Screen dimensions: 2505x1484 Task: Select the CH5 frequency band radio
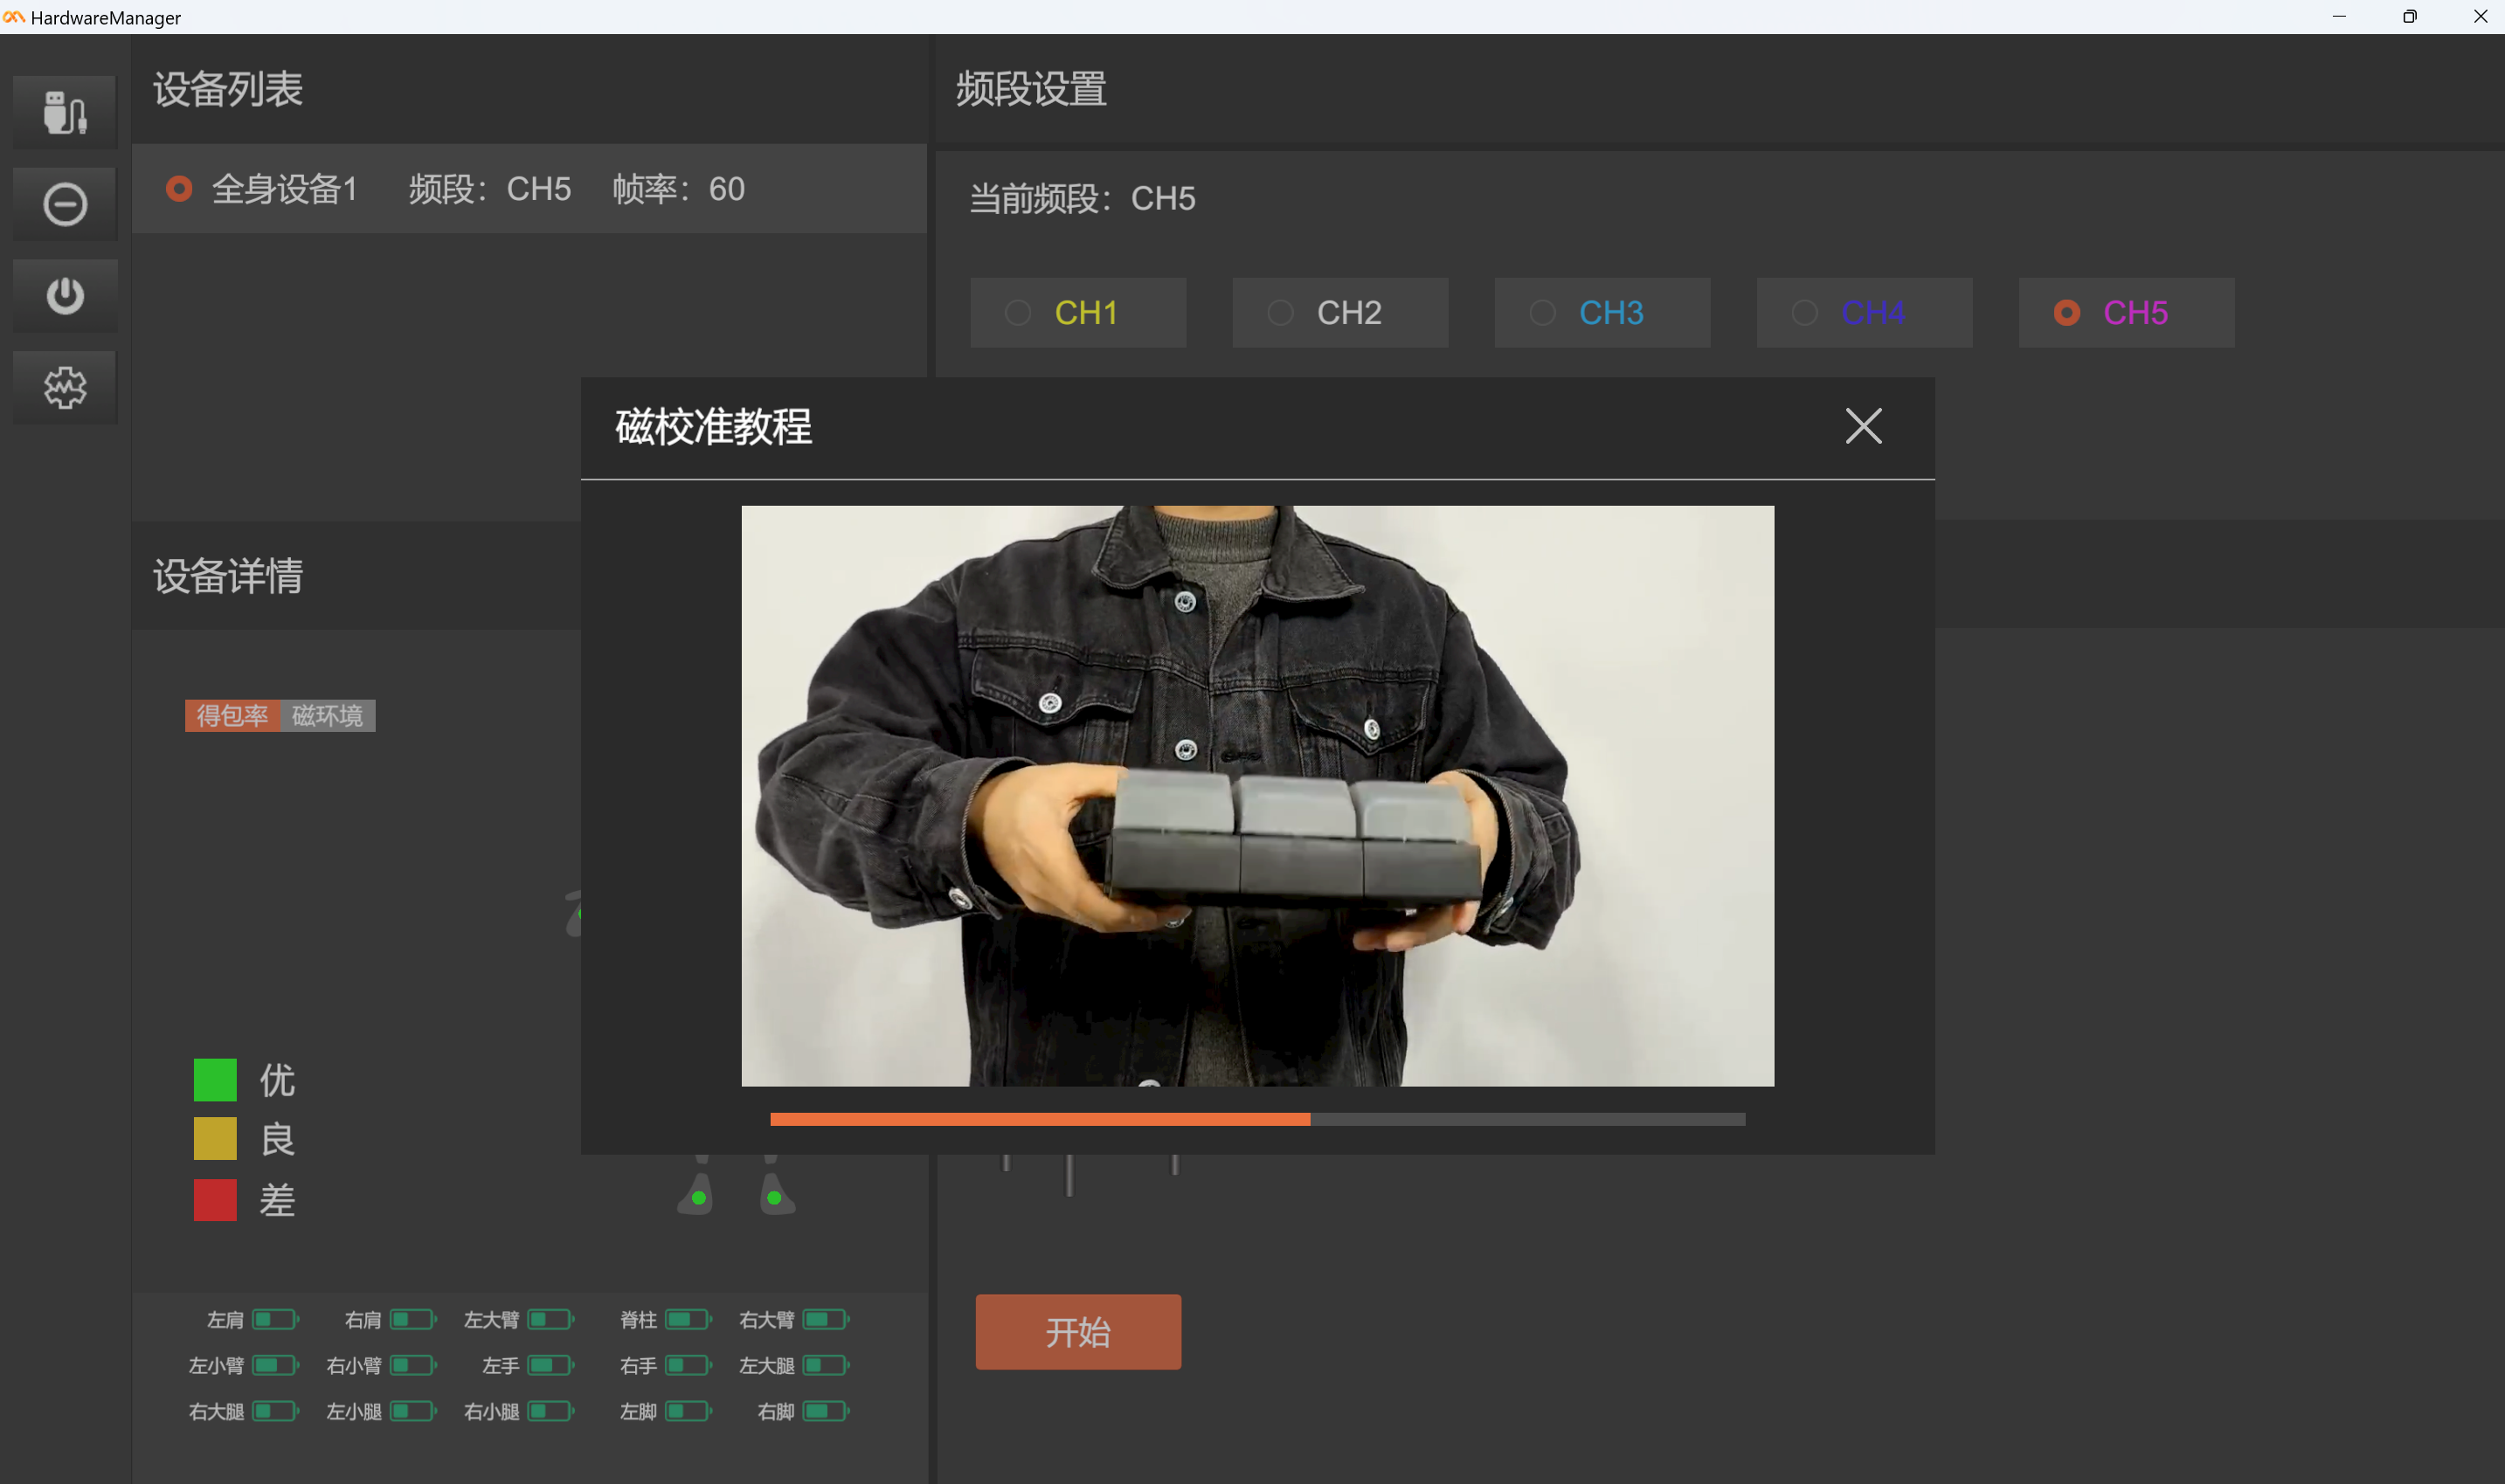[2066, 313]
